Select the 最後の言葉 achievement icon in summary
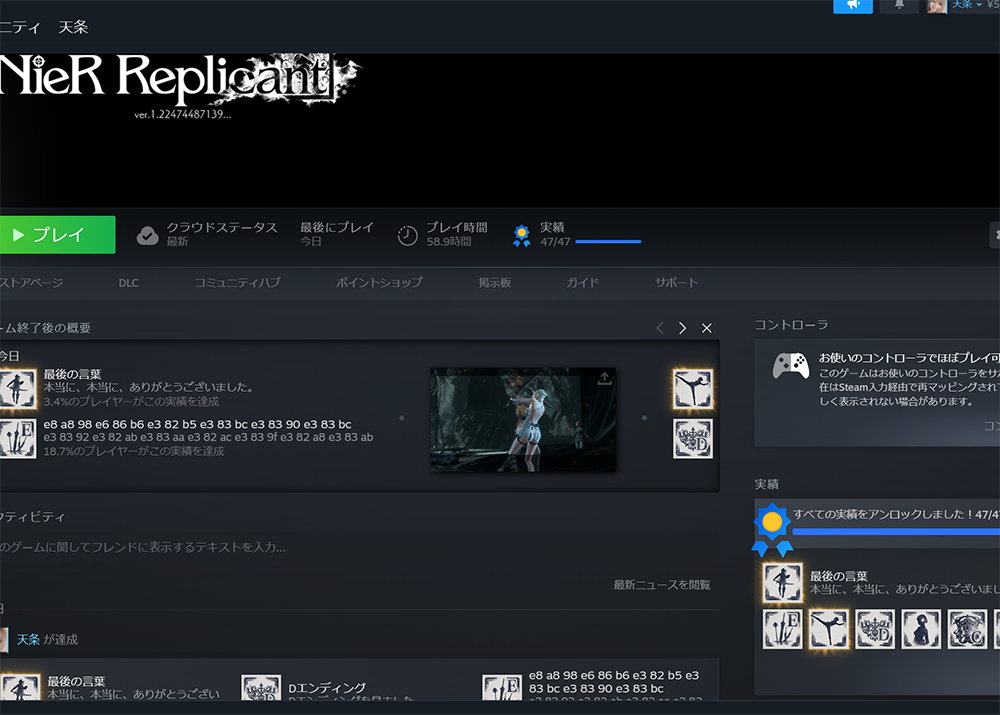The height and width of the screenshot is (715, 1000). tap(17, 388)
